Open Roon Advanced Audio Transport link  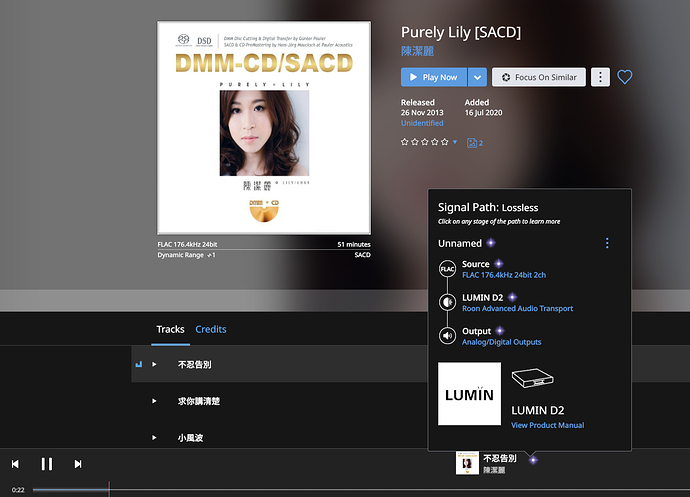click(x=518, y=309)
